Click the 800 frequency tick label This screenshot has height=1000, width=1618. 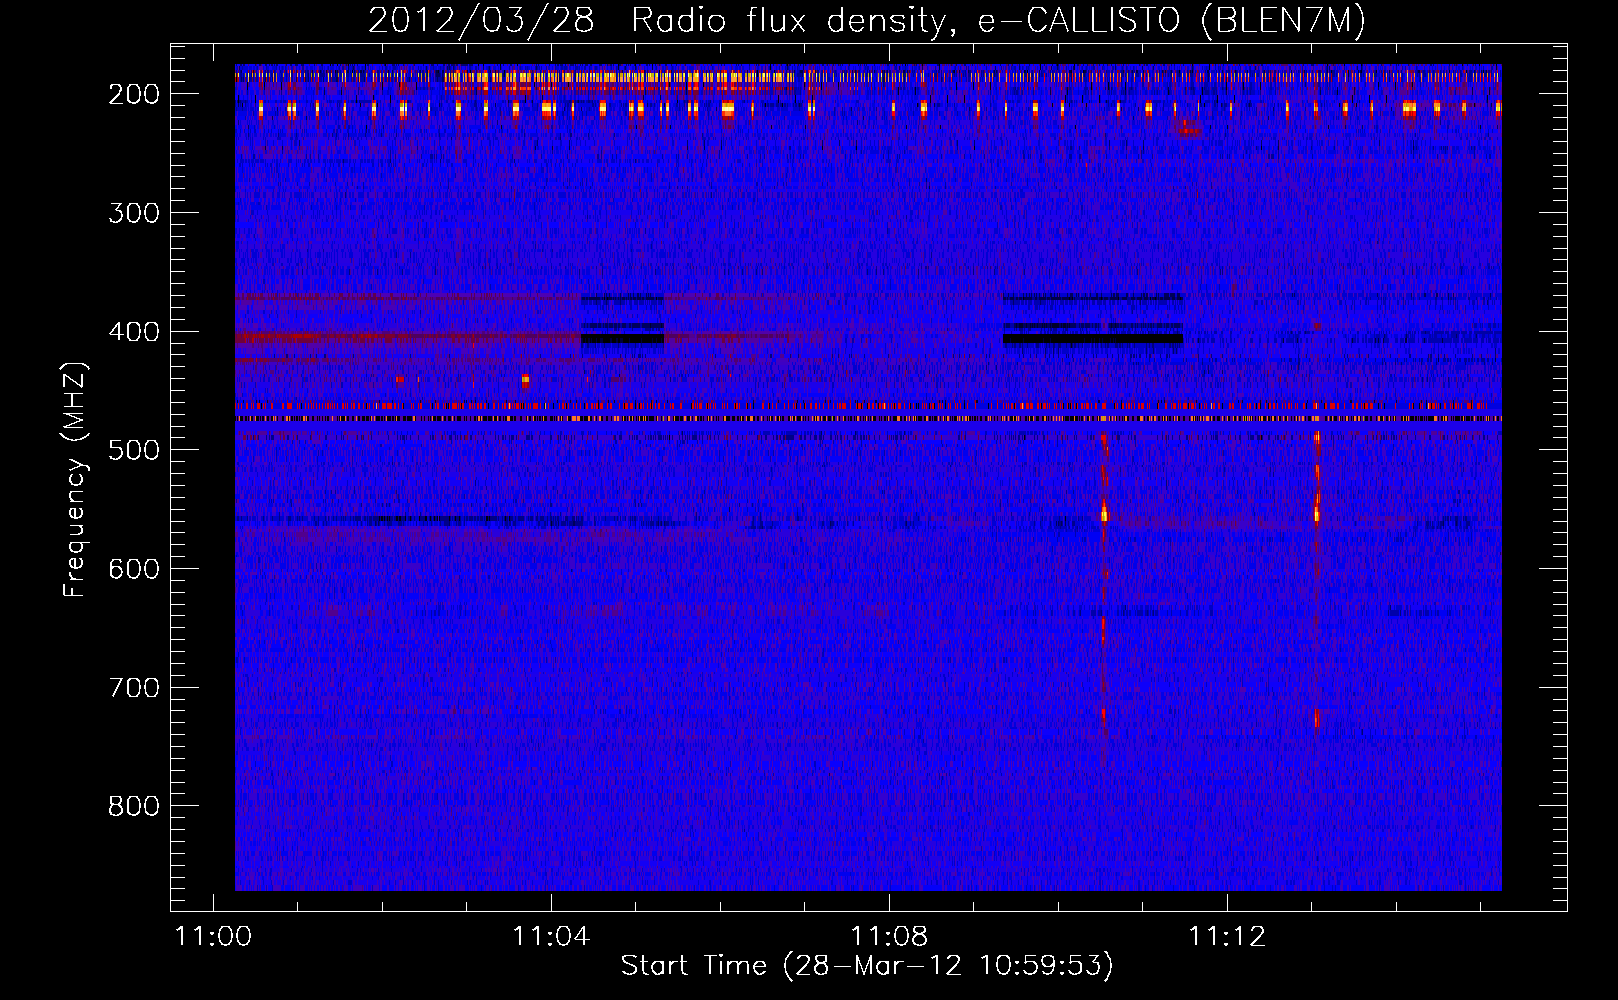134,806
